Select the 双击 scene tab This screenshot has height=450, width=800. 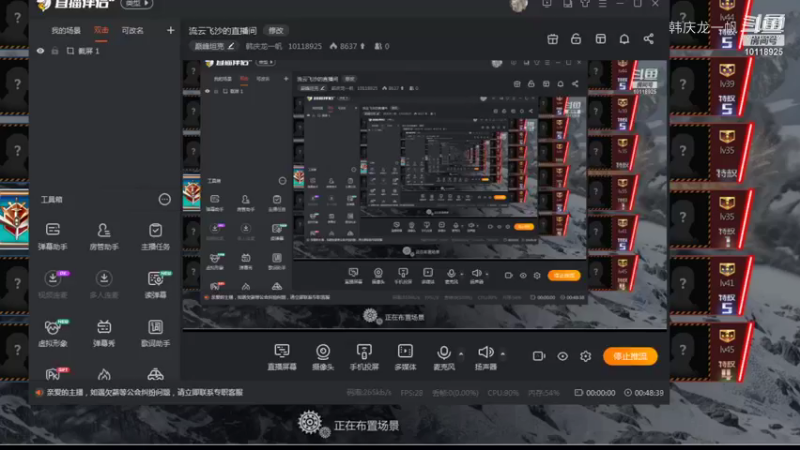101,31
